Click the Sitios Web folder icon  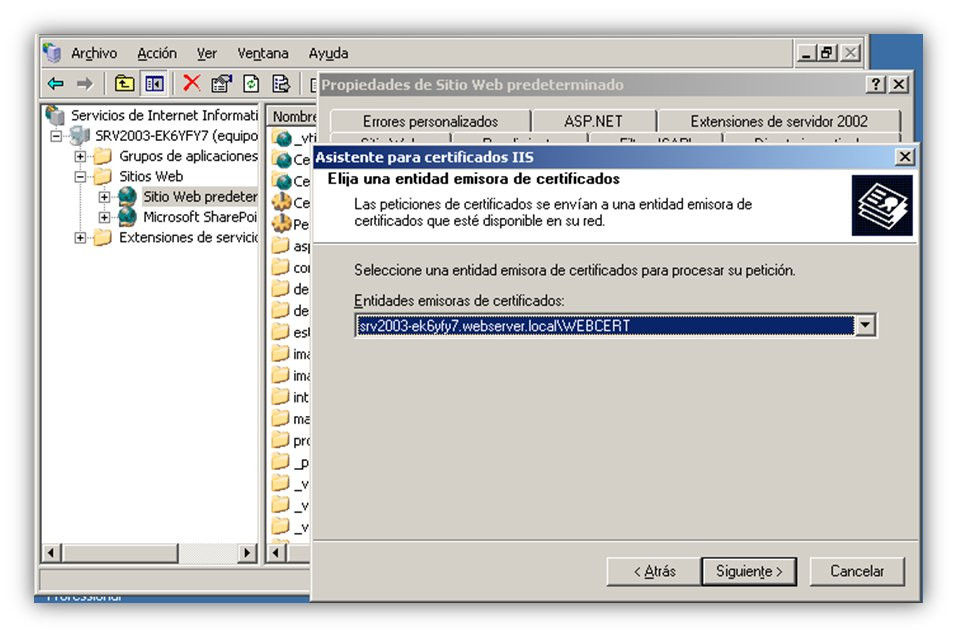(x=103, y=176)
